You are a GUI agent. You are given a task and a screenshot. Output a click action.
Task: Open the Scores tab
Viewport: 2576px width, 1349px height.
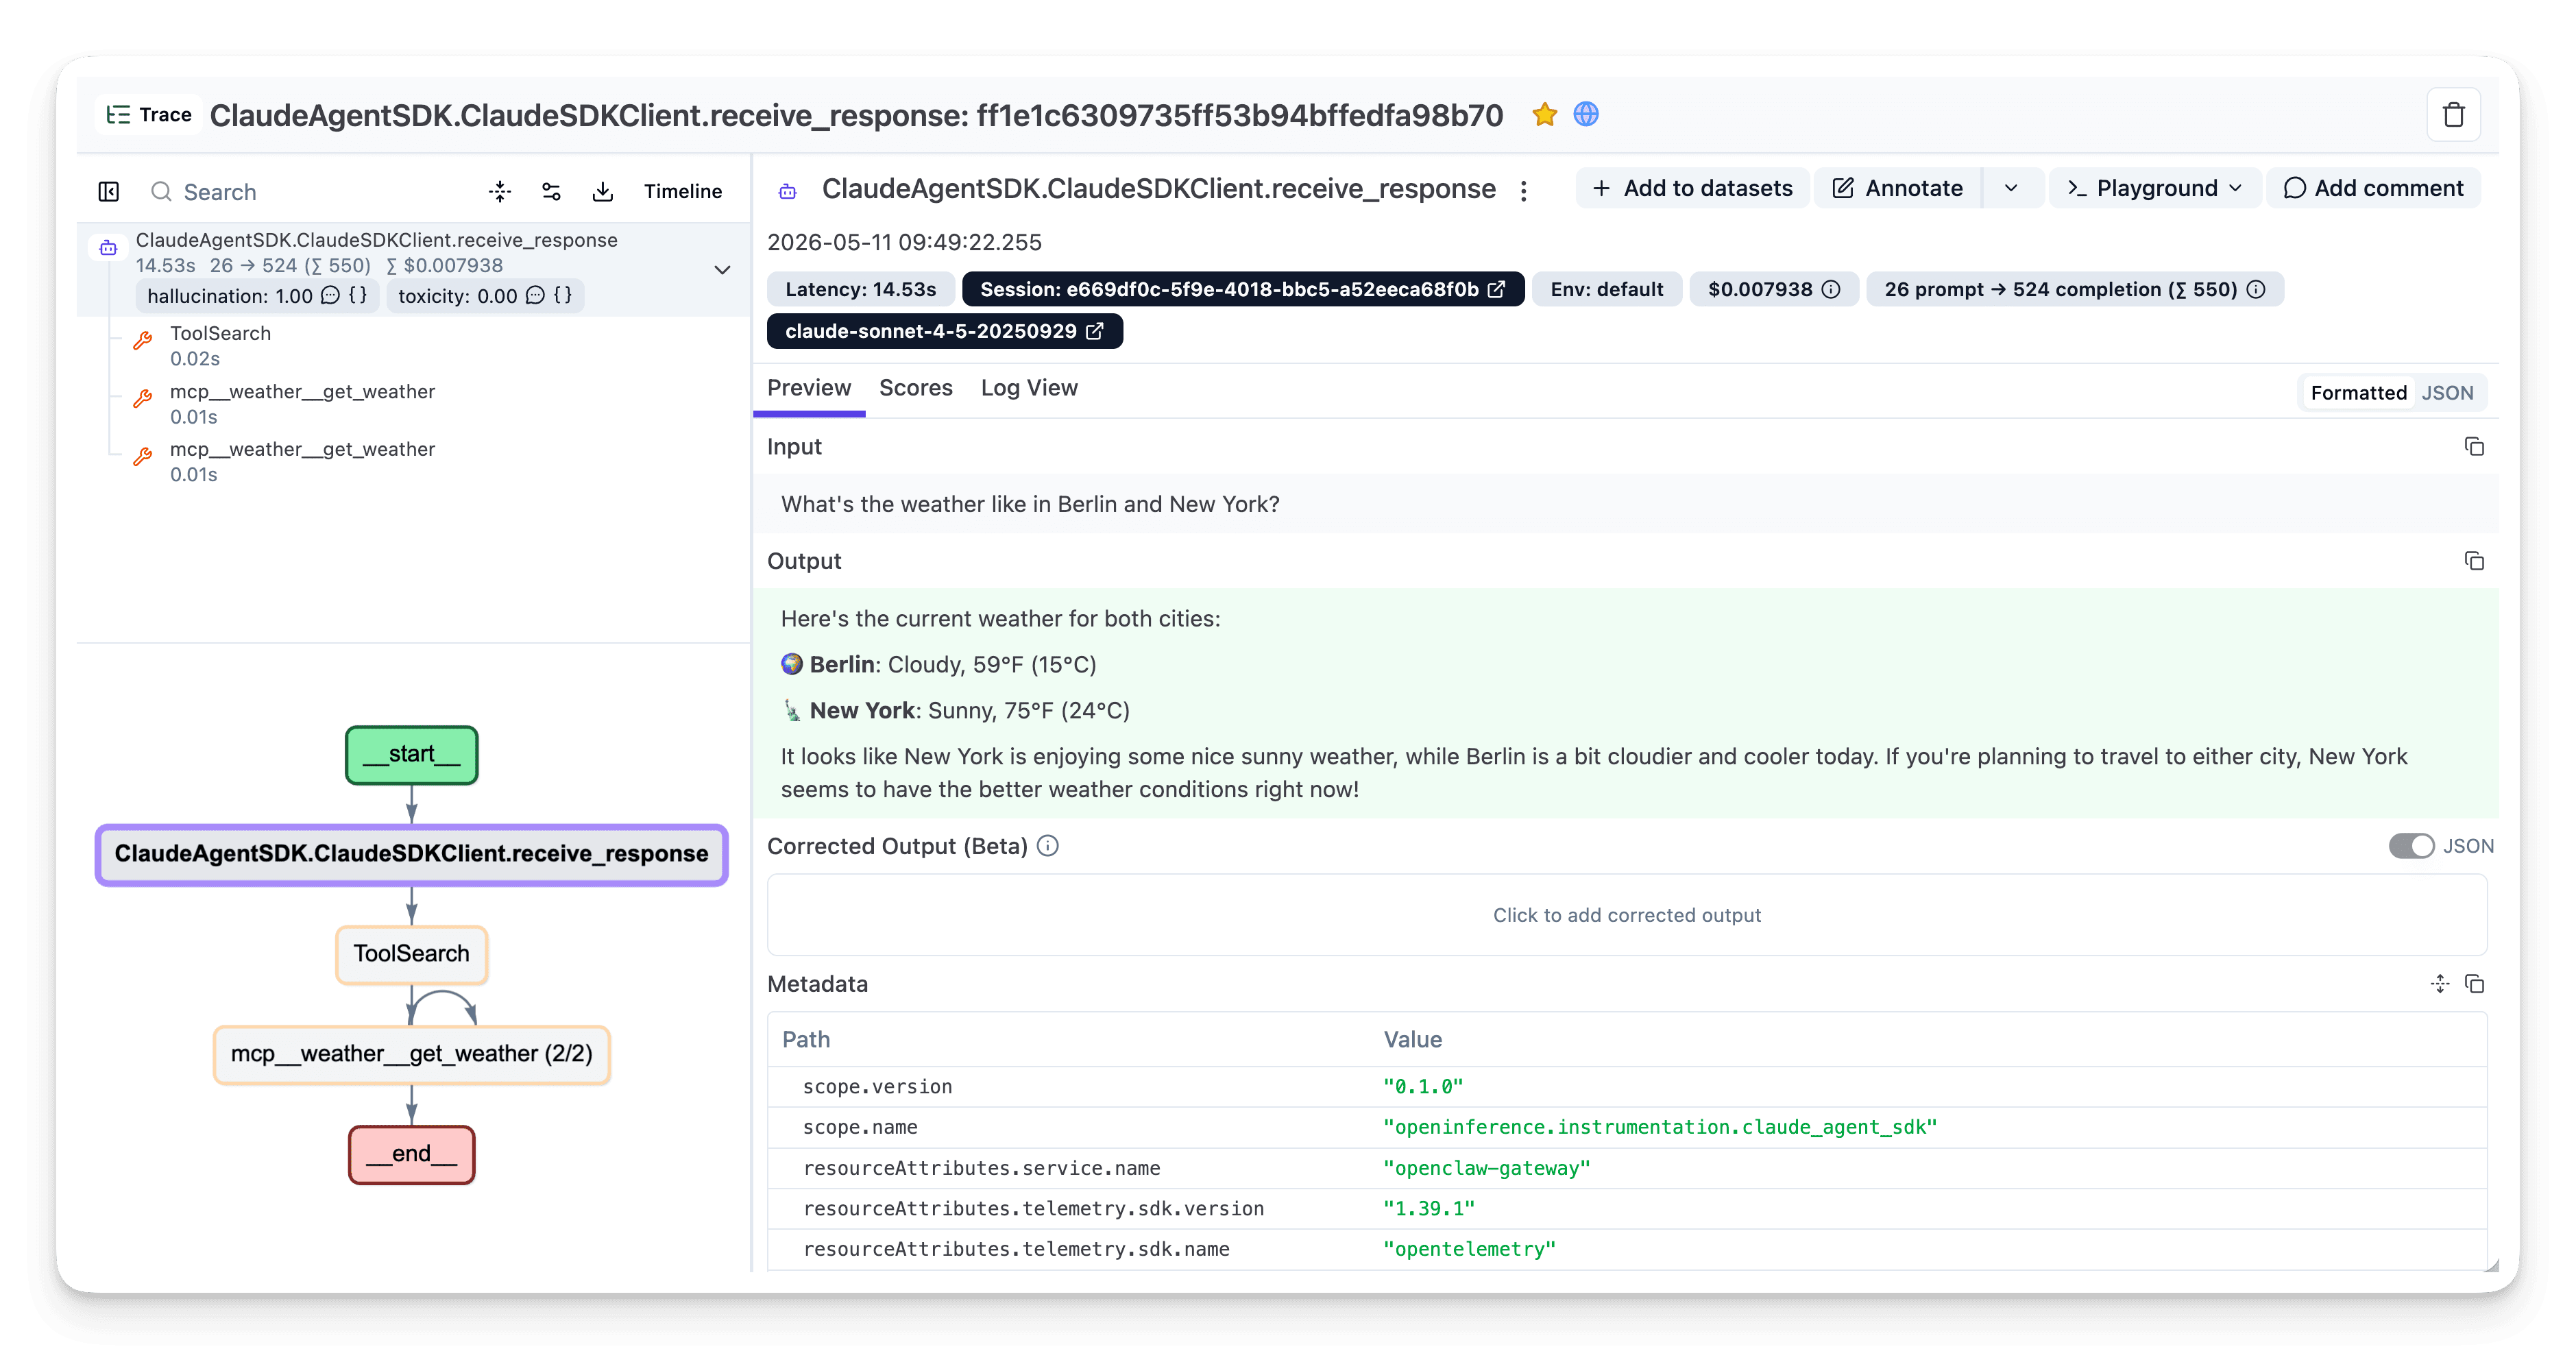tap(915, 388)
